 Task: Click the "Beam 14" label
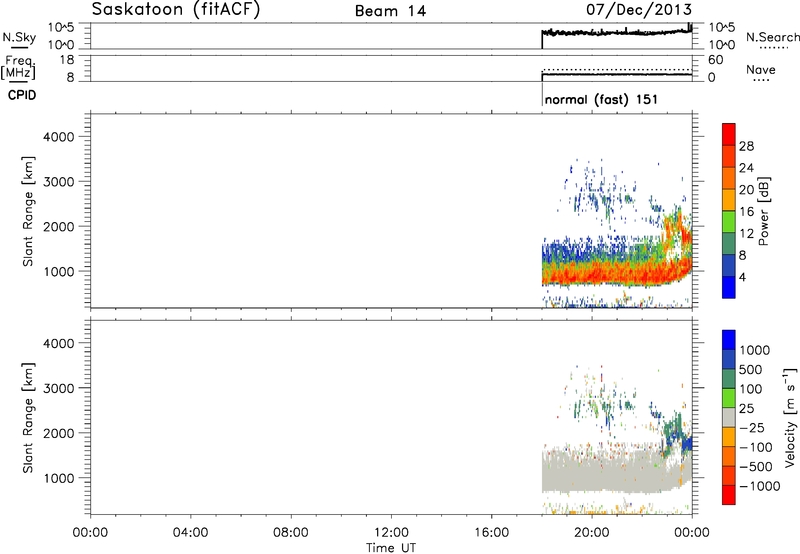click(x=390, y=11)
